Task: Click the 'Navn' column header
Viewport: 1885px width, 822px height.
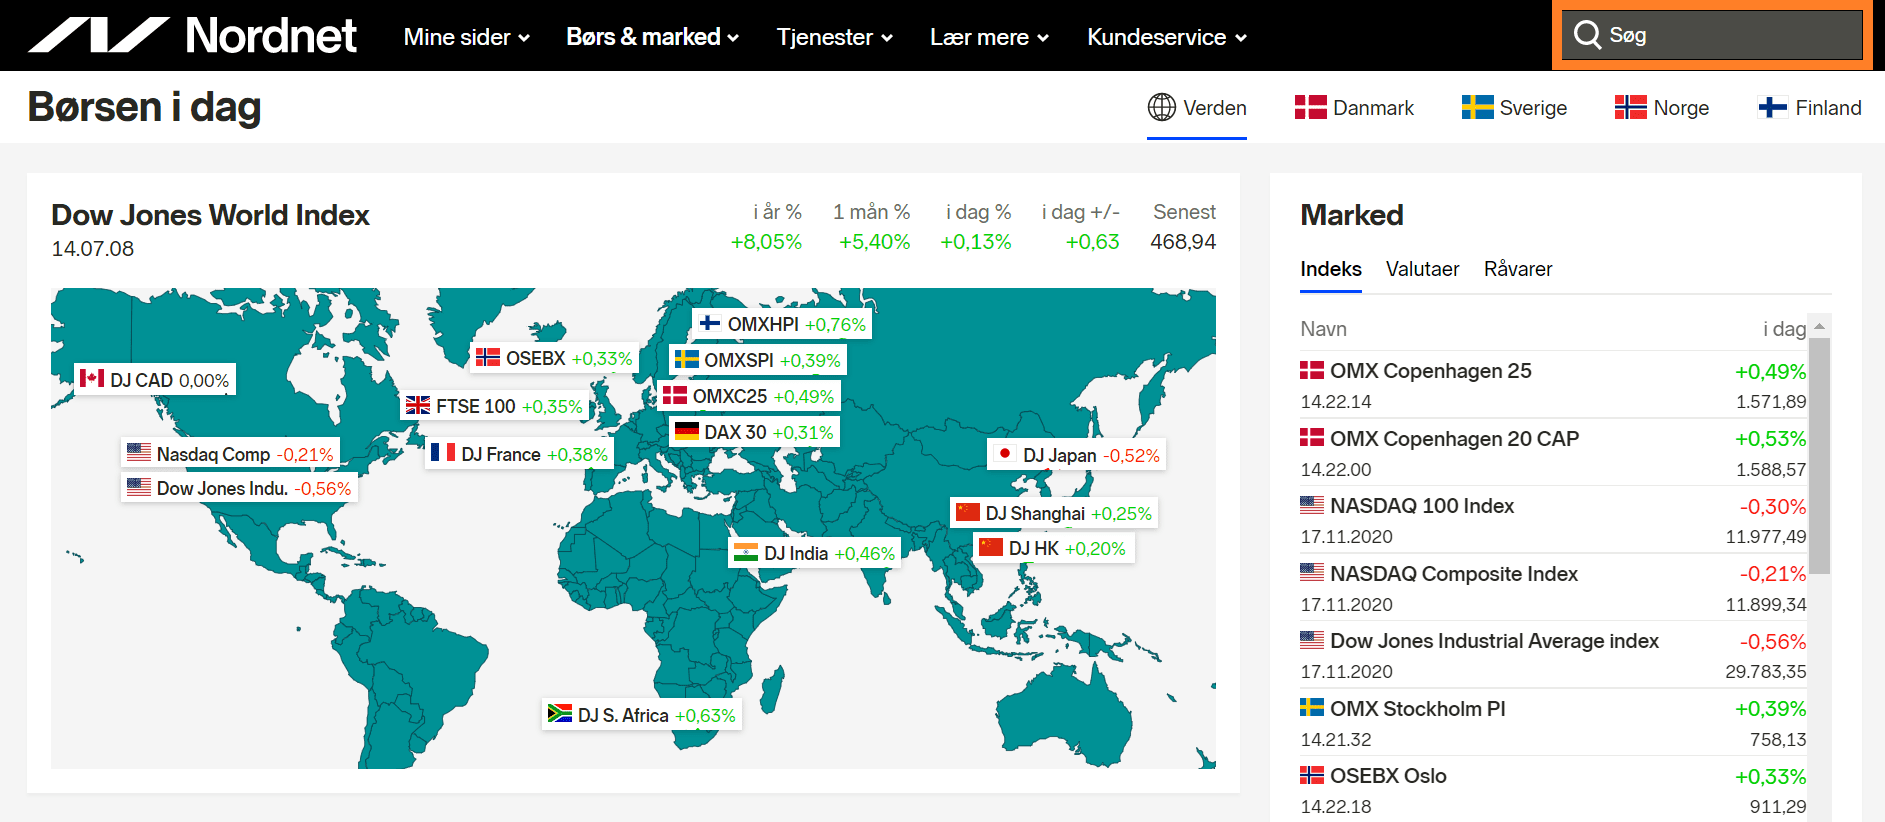Action: 1323,329
